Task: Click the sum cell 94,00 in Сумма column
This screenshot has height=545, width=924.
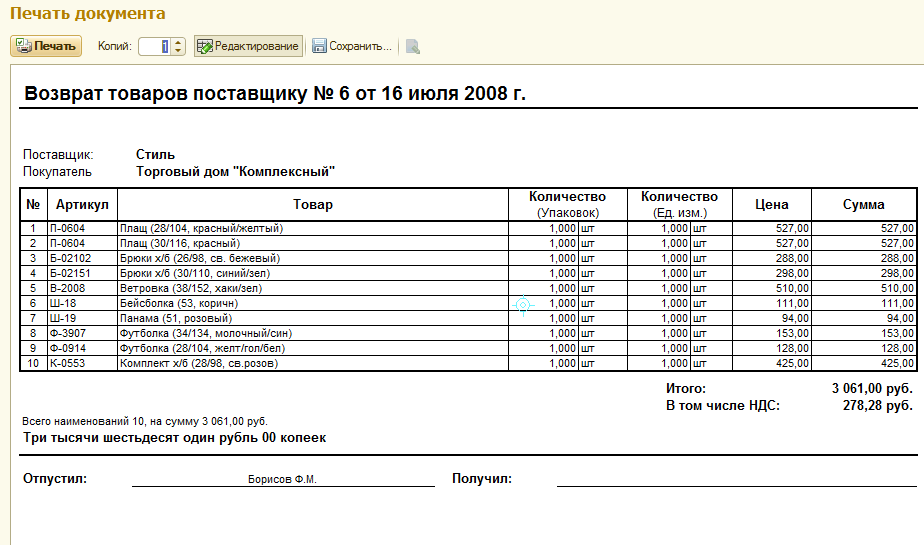Action: pyautogui.click(x=863, y=318)
